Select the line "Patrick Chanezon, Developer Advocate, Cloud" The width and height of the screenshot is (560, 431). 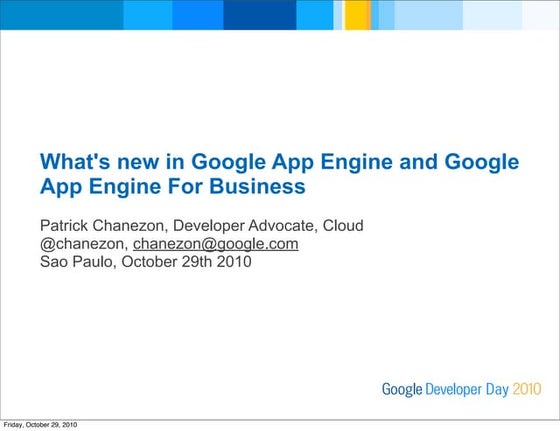tap(202, 226)
